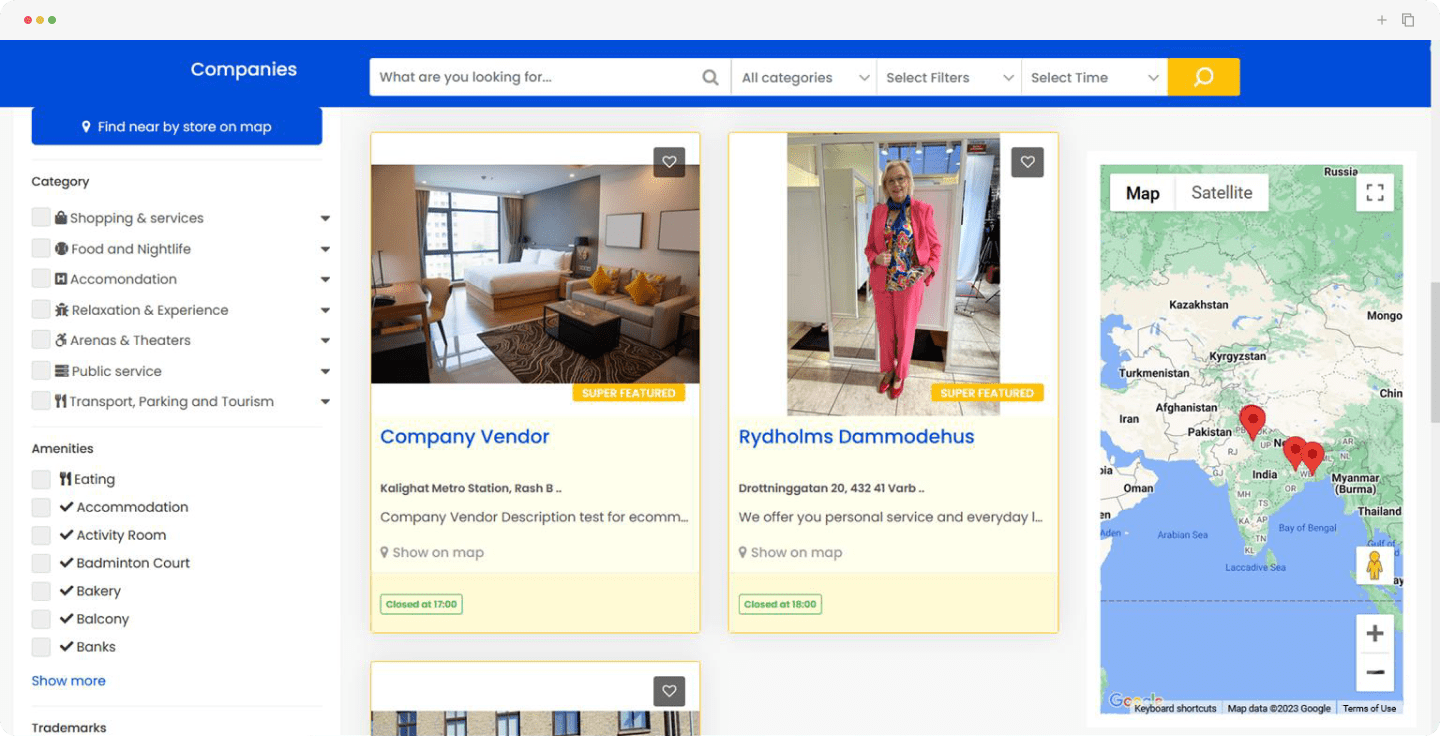Click SUPER FEATURED badge on Company Vendor

(628, 393)
